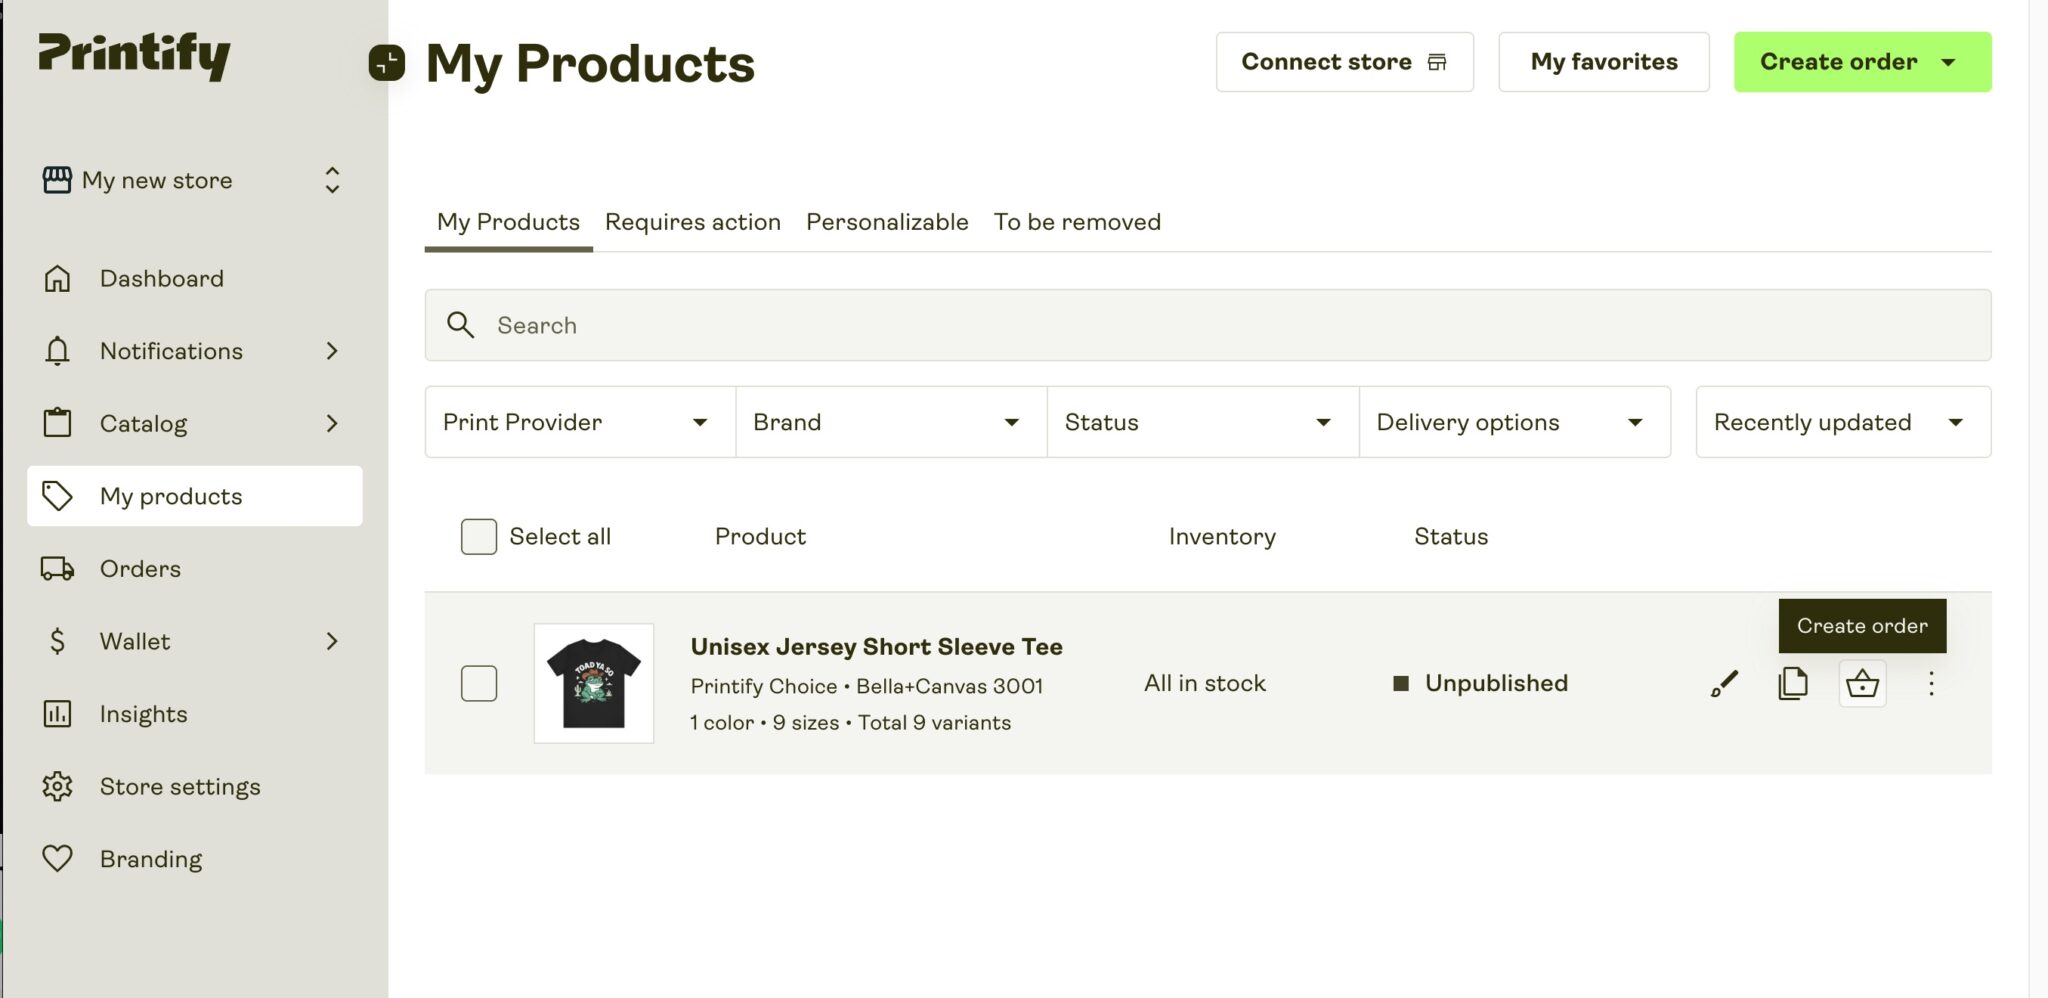The width and height of the screenshot is (2048, 998).
Task: Switch to the Requires action tab
Action: coord(693,222)
